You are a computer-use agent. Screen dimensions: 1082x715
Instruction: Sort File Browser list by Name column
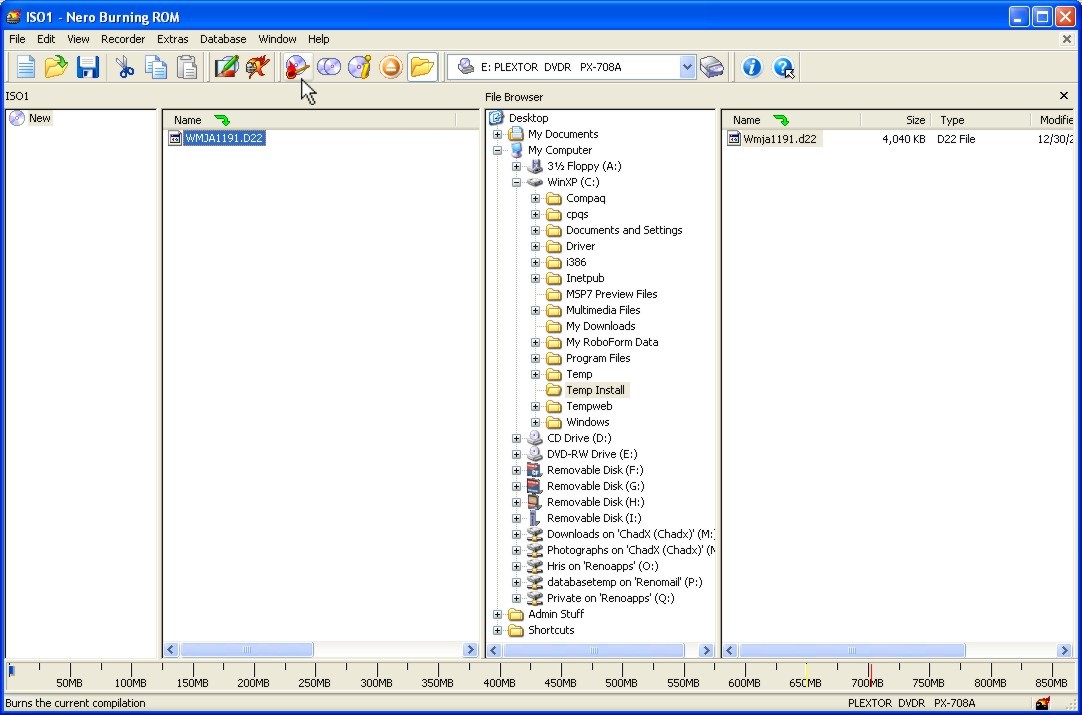(x=791, y=119)
